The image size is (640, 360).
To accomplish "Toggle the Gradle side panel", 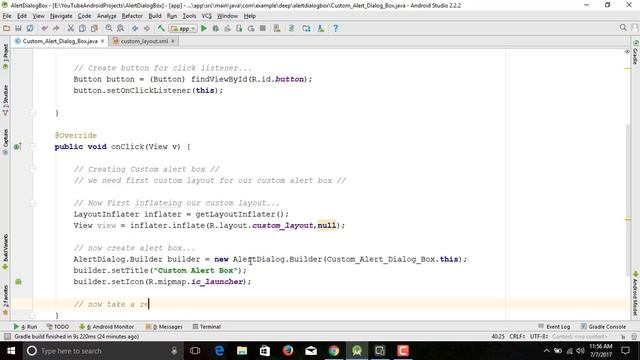I will [x=636, y=52].
